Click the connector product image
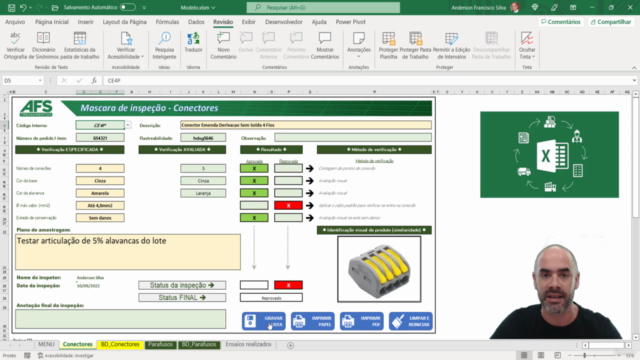640x360 pixels. coord(379,269)
